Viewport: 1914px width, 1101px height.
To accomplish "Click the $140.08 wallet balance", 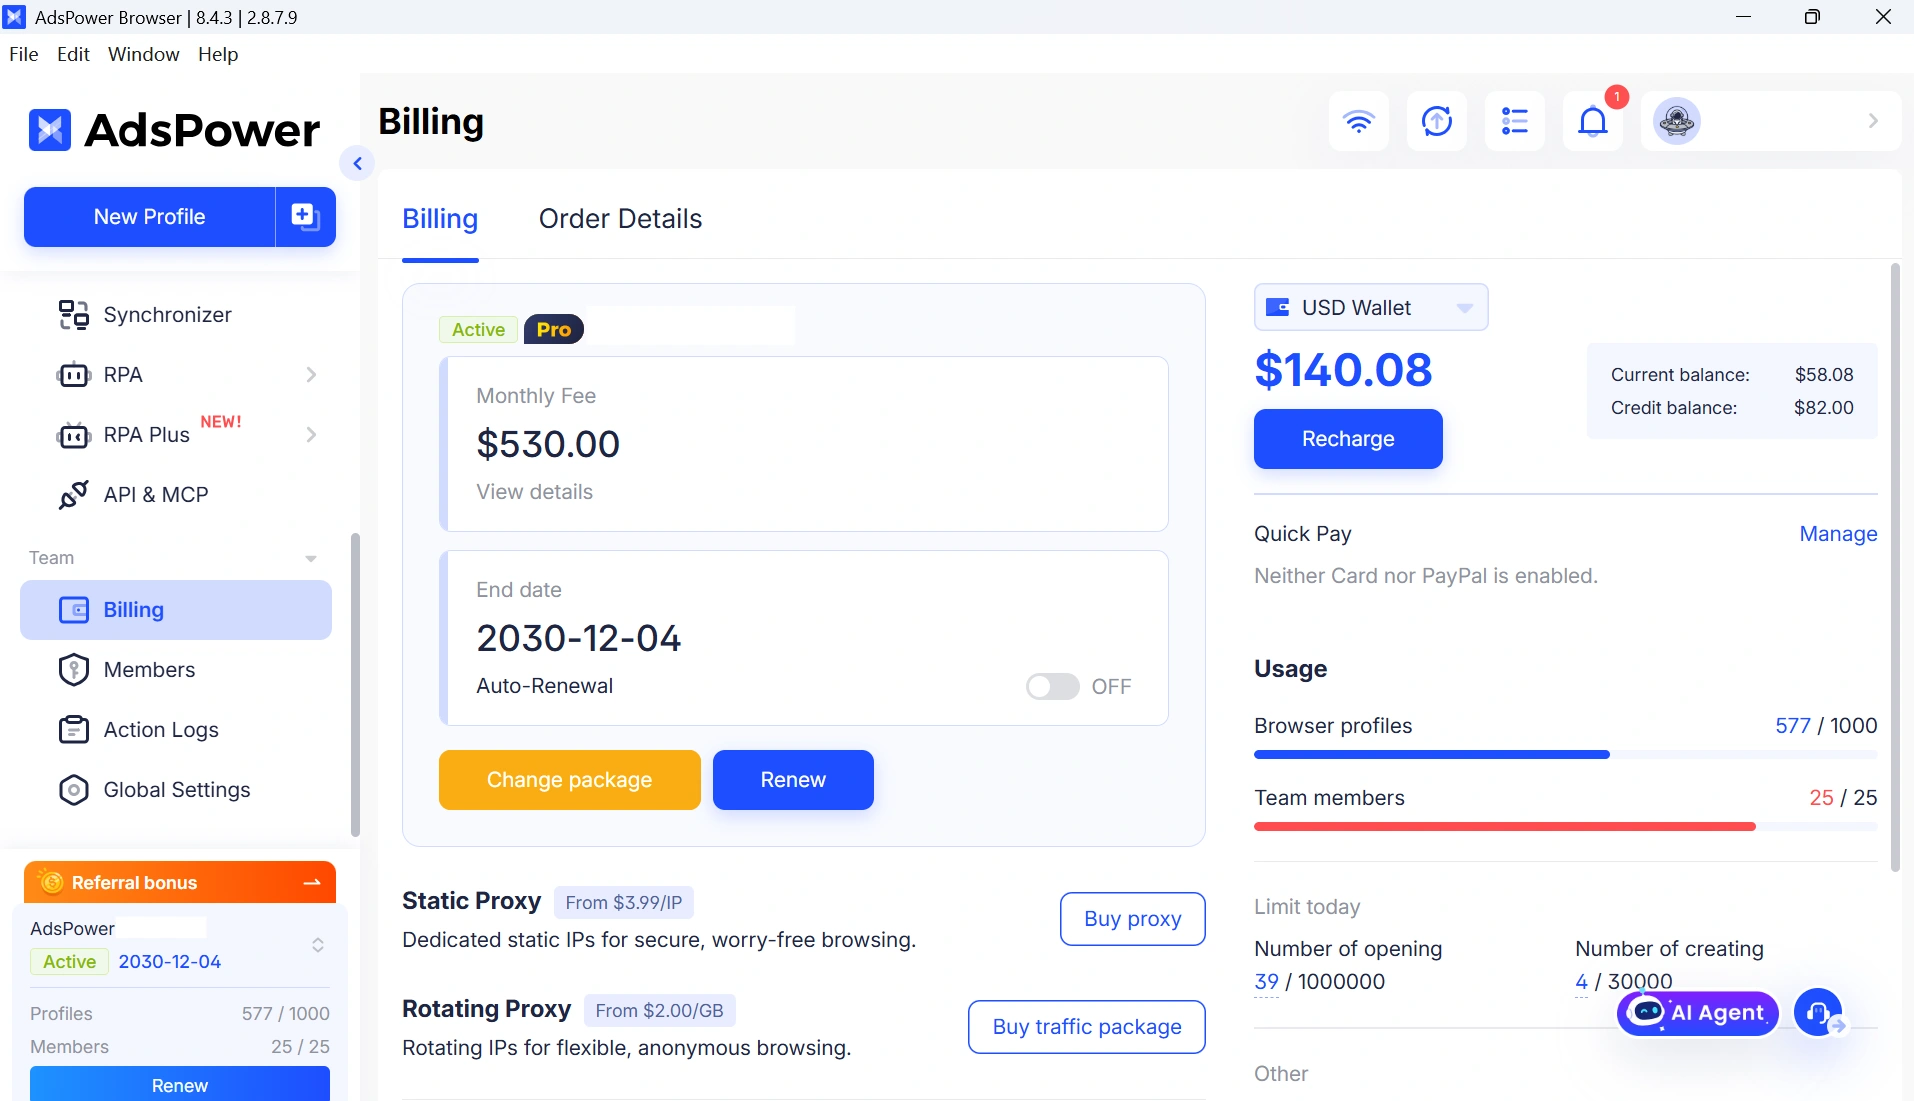I will coord(1343,370).
